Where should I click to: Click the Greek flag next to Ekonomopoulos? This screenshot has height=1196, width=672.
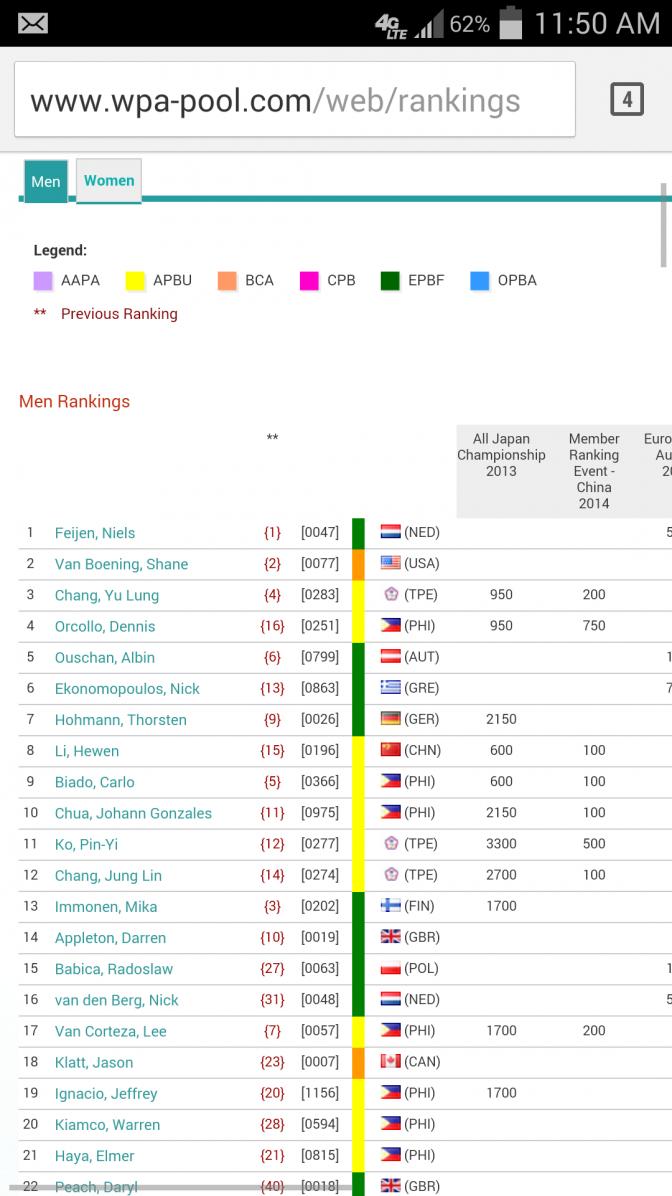coord(390,688)
